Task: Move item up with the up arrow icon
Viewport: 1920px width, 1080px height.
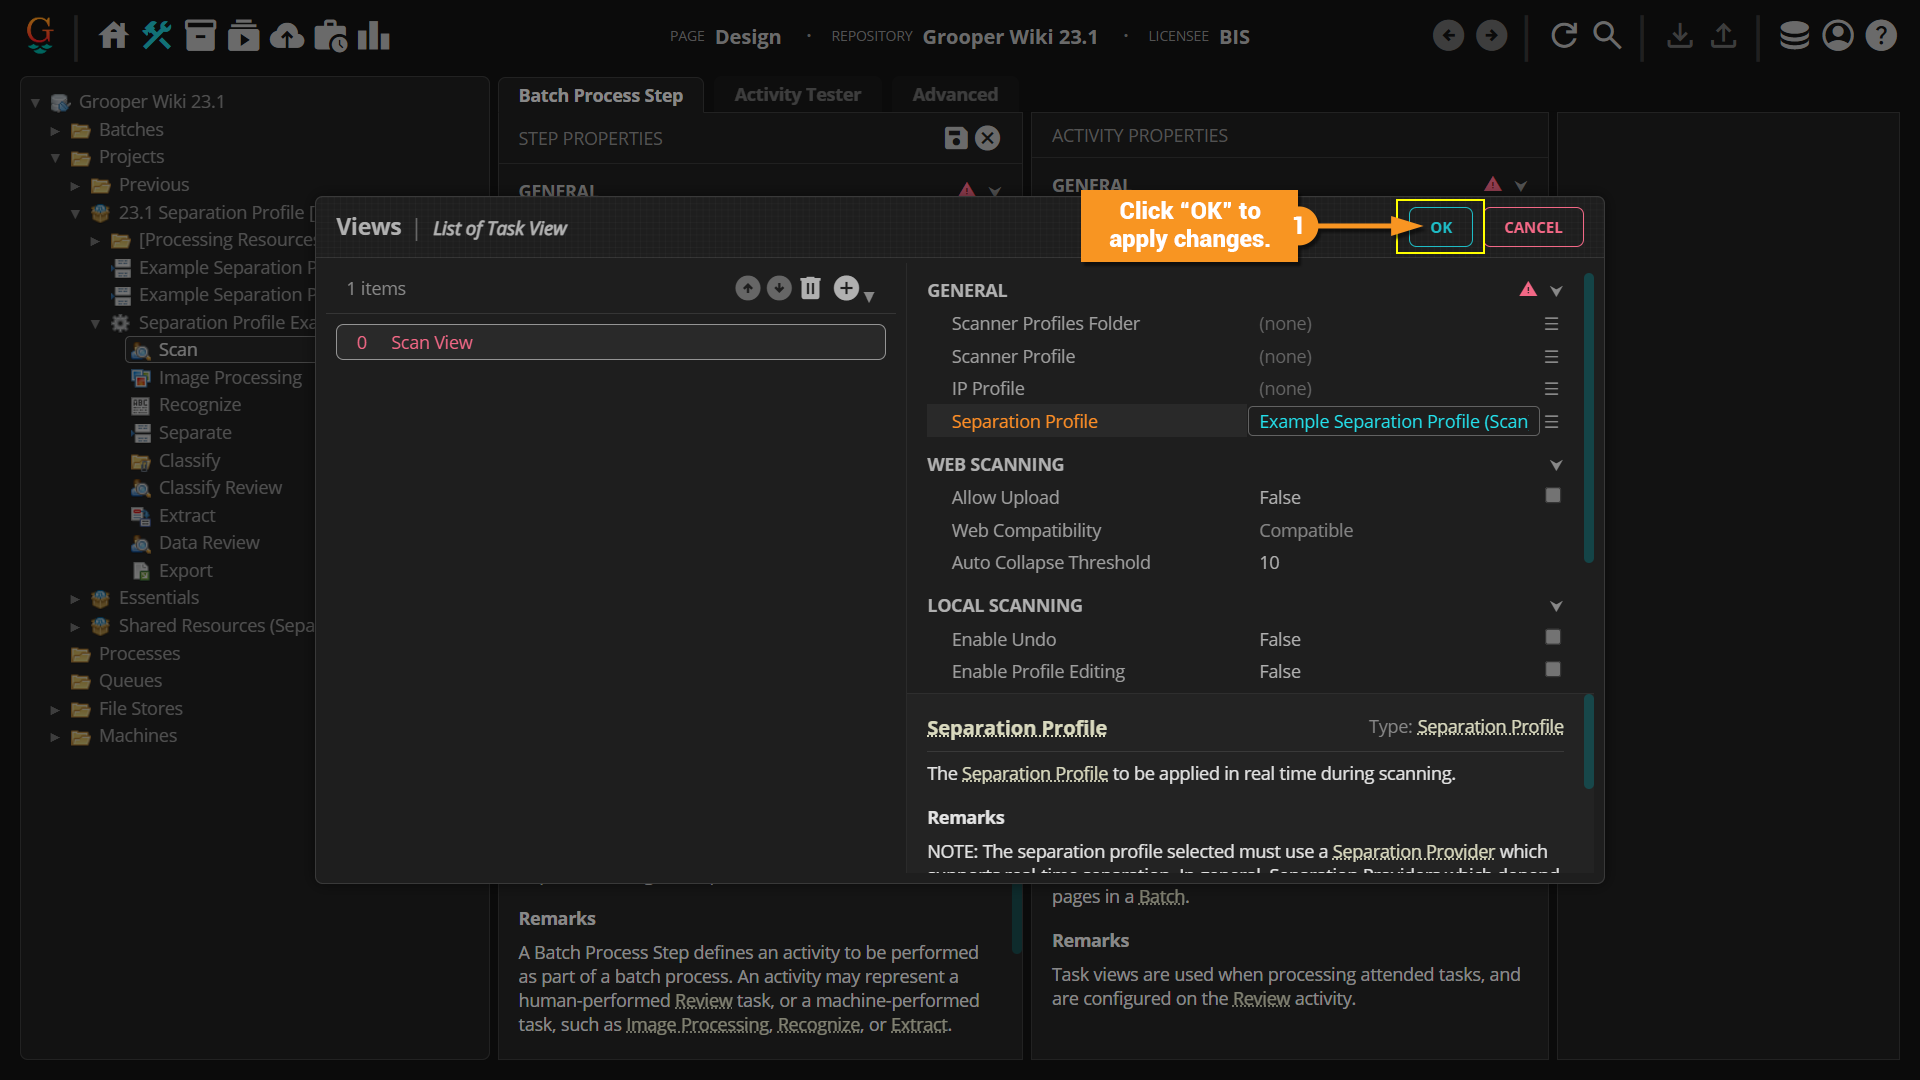Action: coord(747,288)
